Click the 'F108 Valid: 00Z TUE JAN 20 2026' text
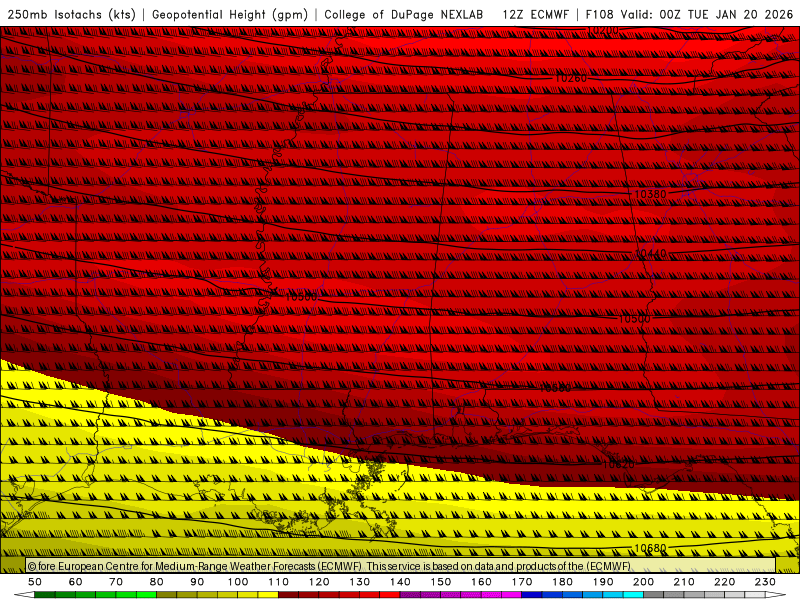The width and height of the screenshot is (800, 600). (689, 14)
